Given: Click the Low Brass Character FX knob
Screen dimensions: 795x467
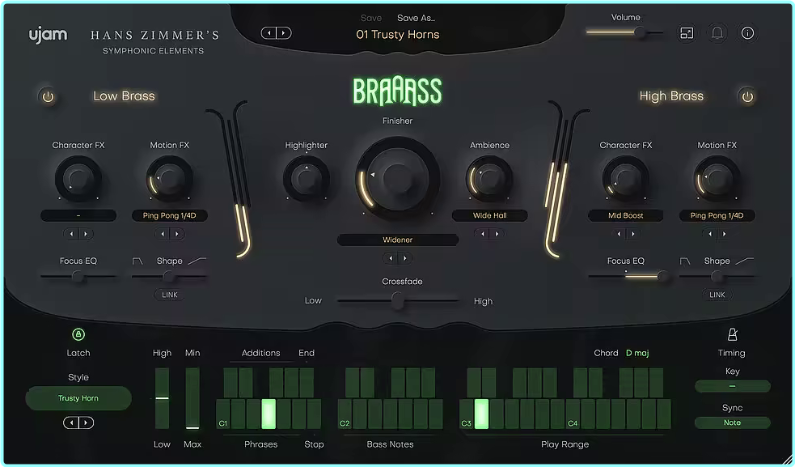Looking at the screenshot, I should 78,178.
